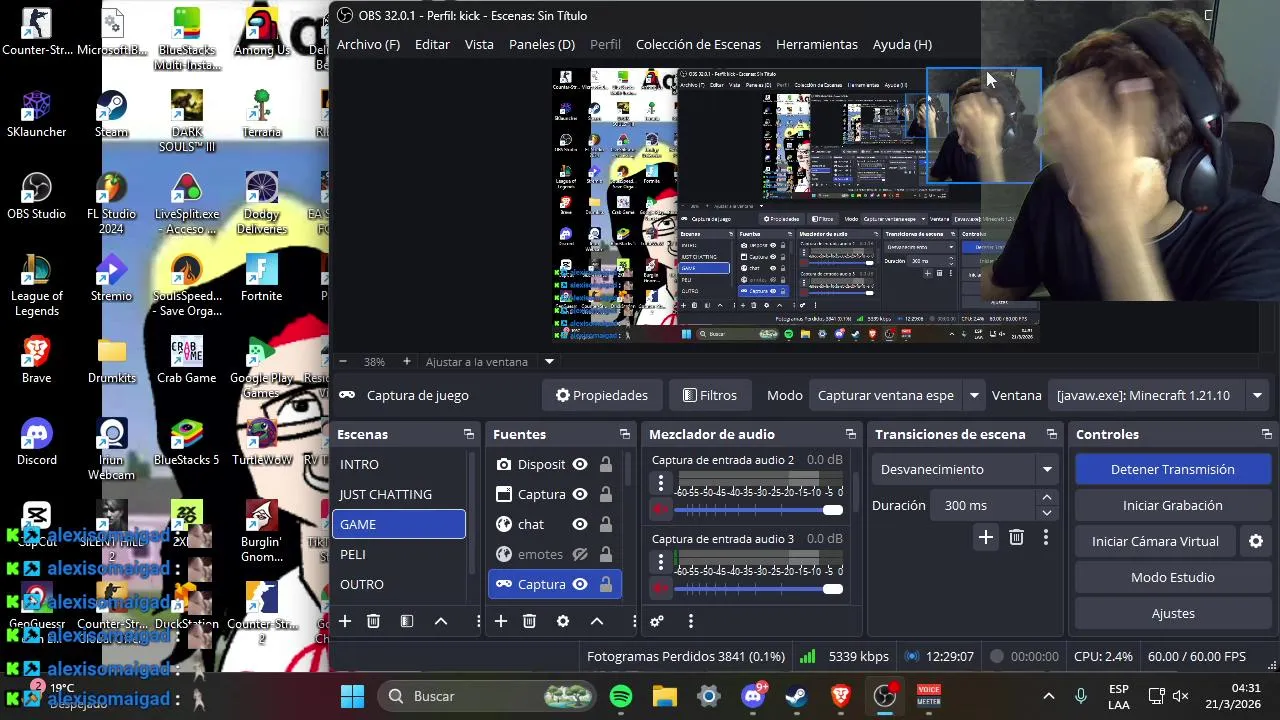Pop out the Mezclador de audio dock
The height and width of the screenshot is (720, 1280).
point(851,434)
